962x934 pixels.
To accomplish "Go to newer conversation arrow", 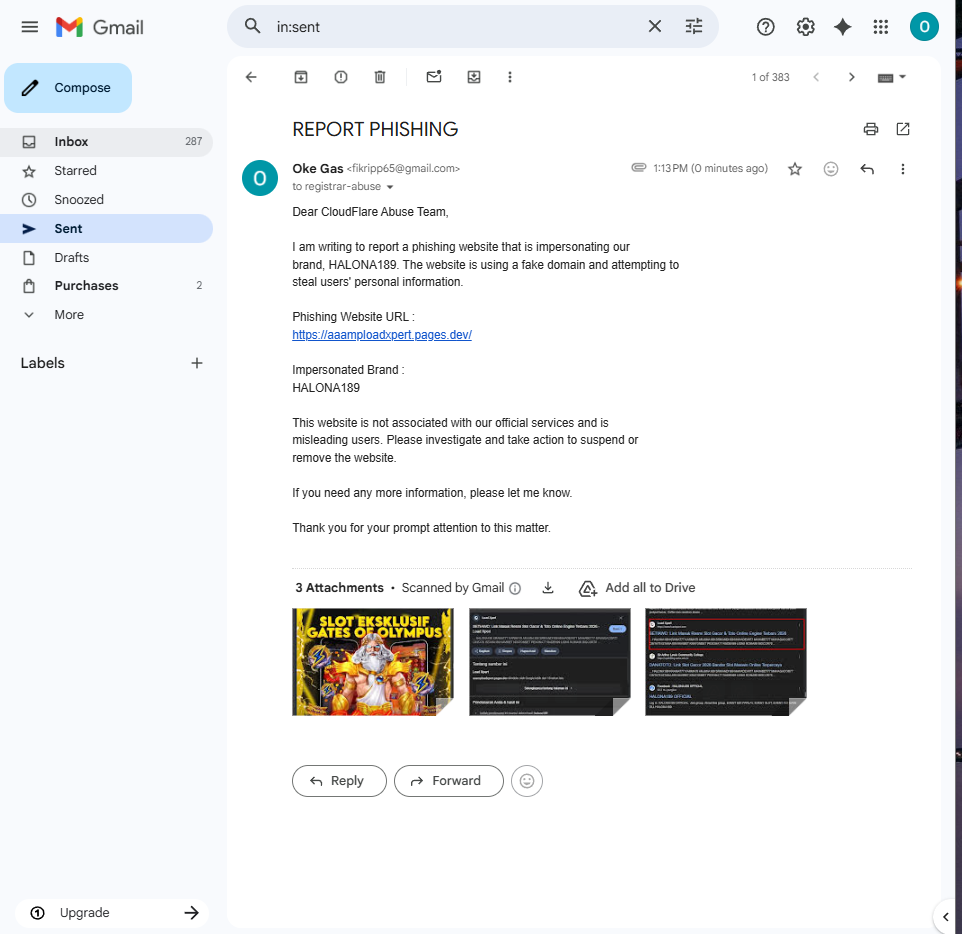I will click(816, 77).
